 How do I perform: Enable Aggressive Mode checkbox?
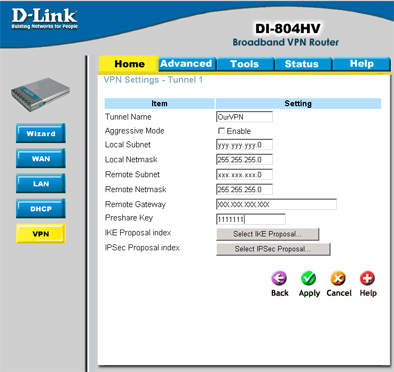click(x=221, y=131)
